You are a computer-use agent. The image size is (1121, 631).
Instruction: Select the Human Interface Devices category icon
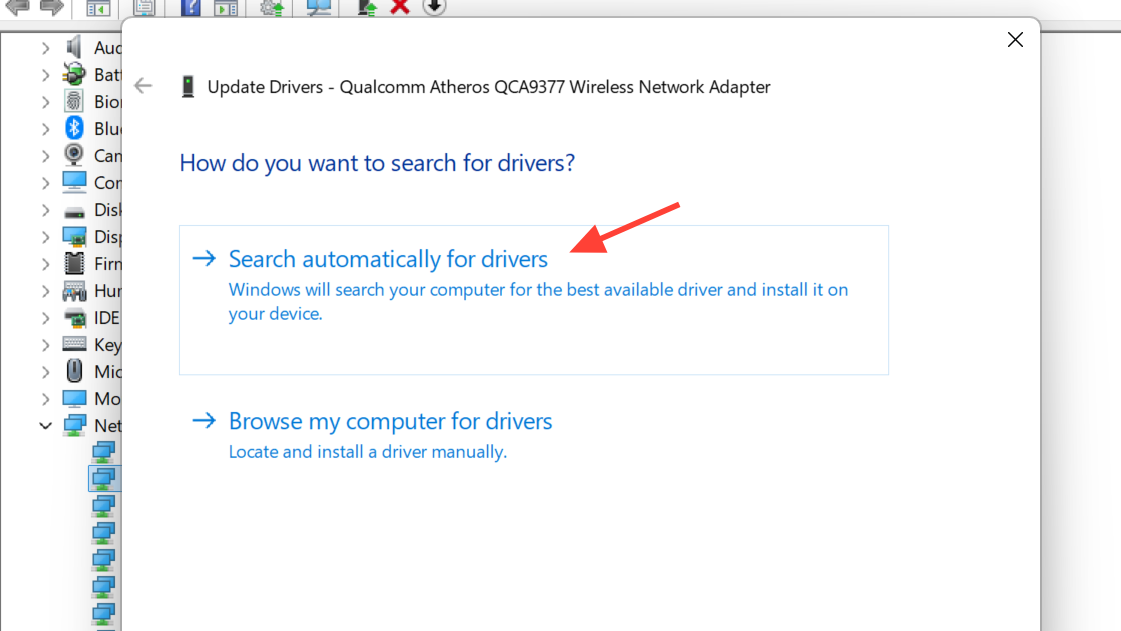[74, 291]
